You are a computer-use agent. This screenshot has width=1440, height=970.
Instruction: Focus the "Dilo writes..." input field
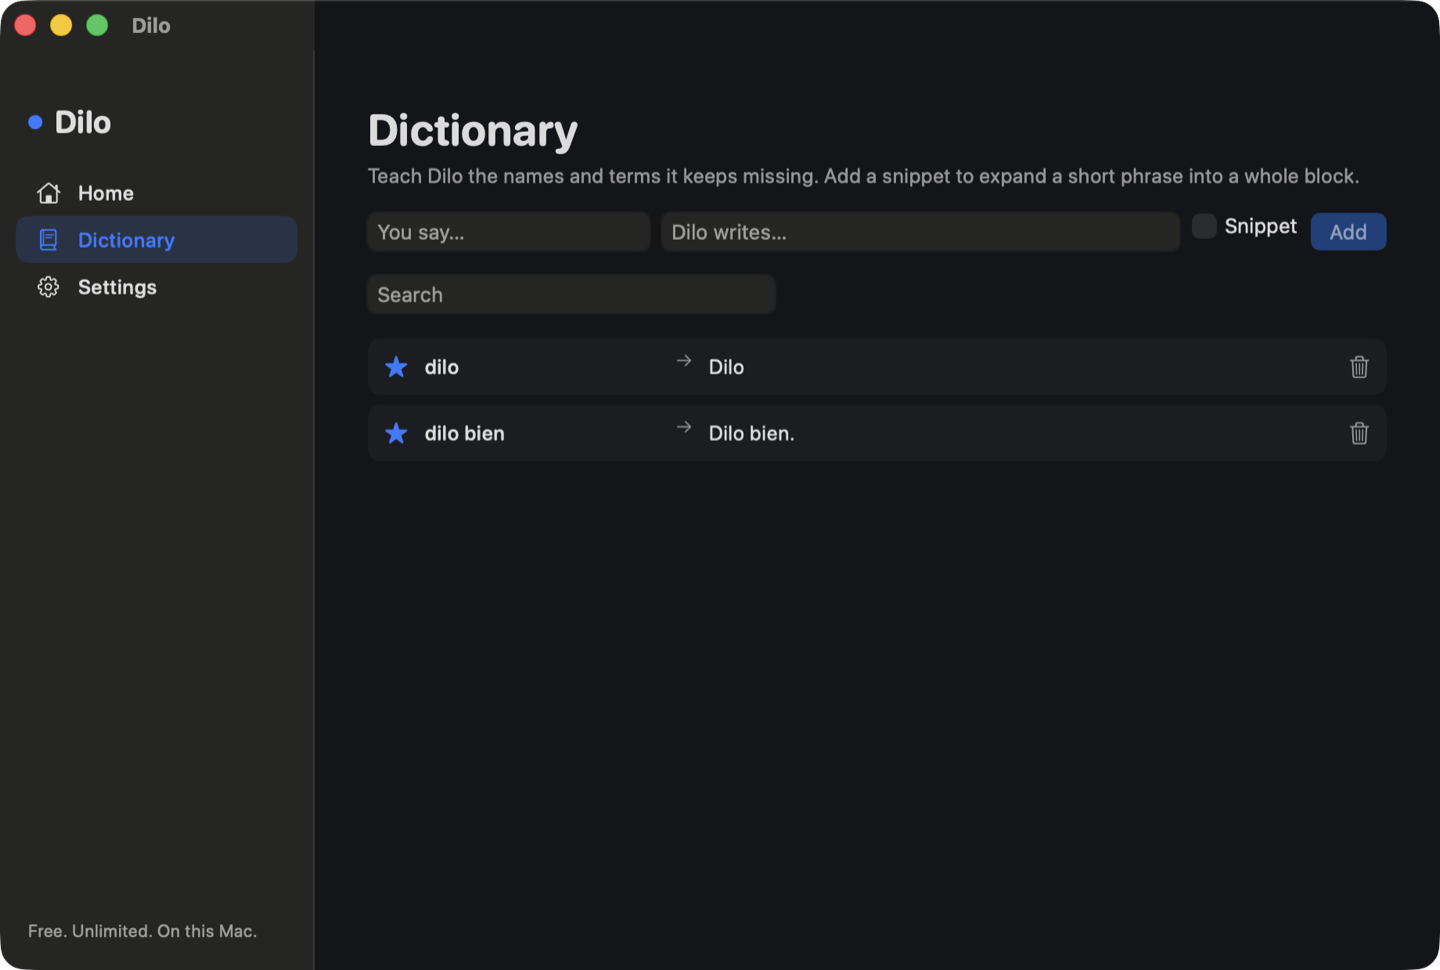click(920, 232)
